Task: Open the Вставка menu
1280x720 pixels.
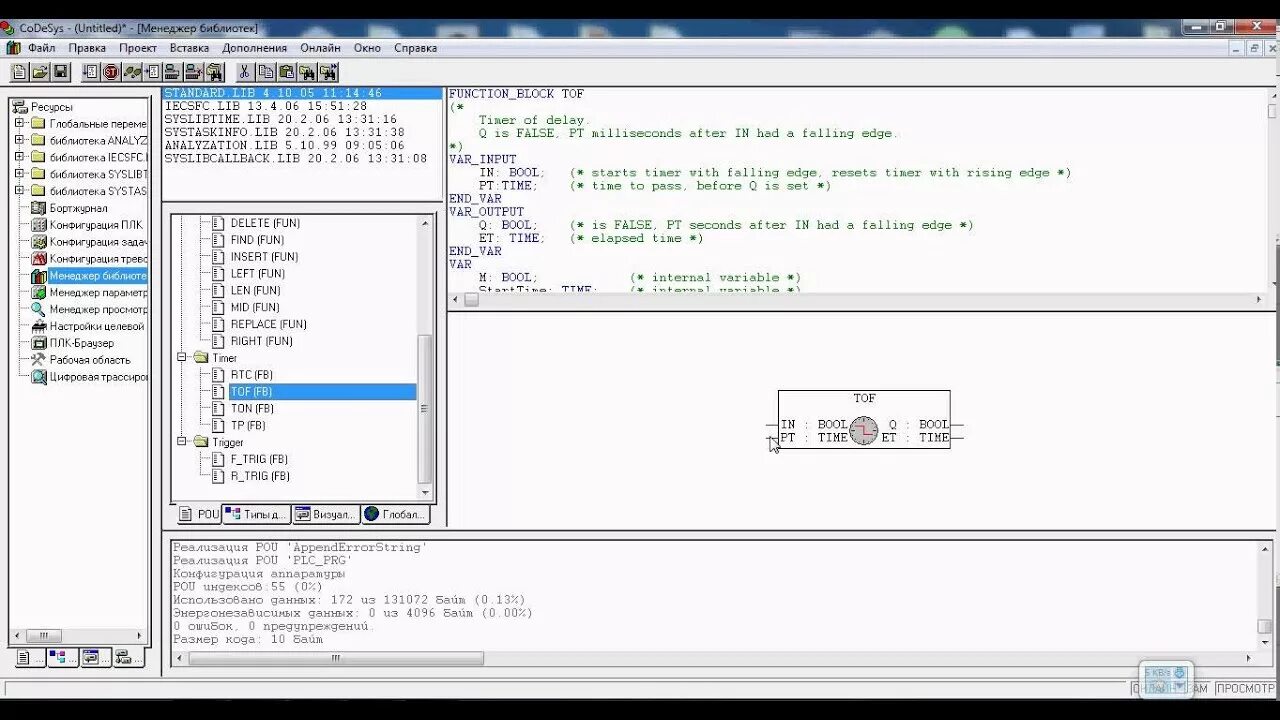Action: (189, 47)
